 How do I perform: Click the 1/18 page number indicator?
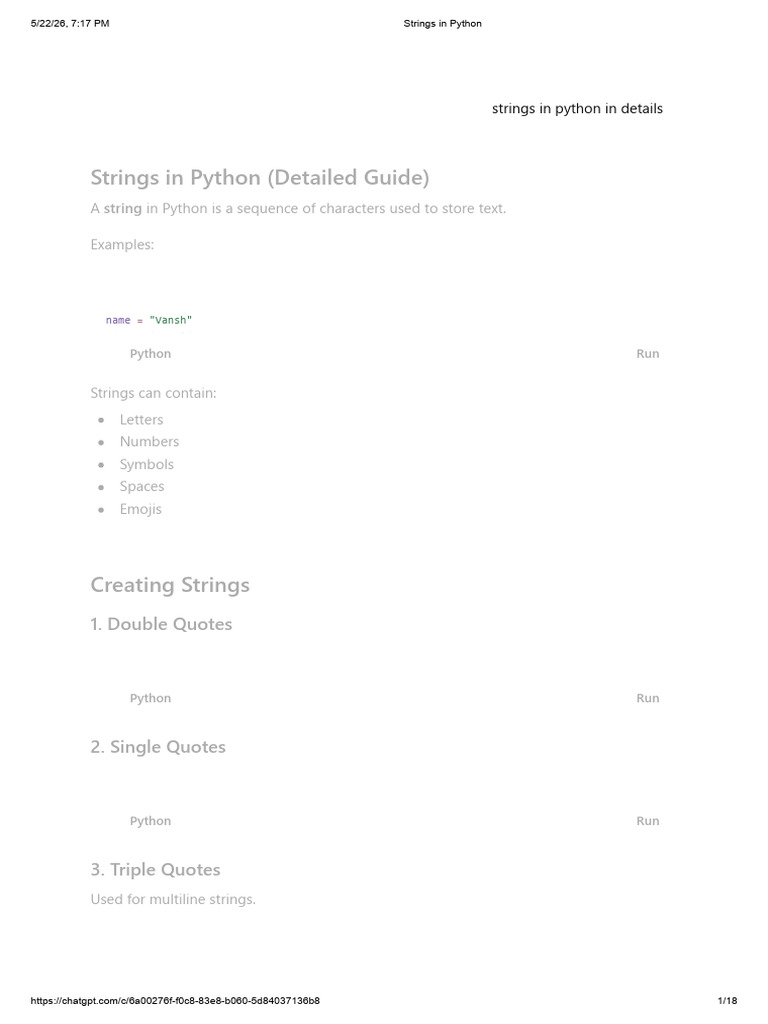728,1000
